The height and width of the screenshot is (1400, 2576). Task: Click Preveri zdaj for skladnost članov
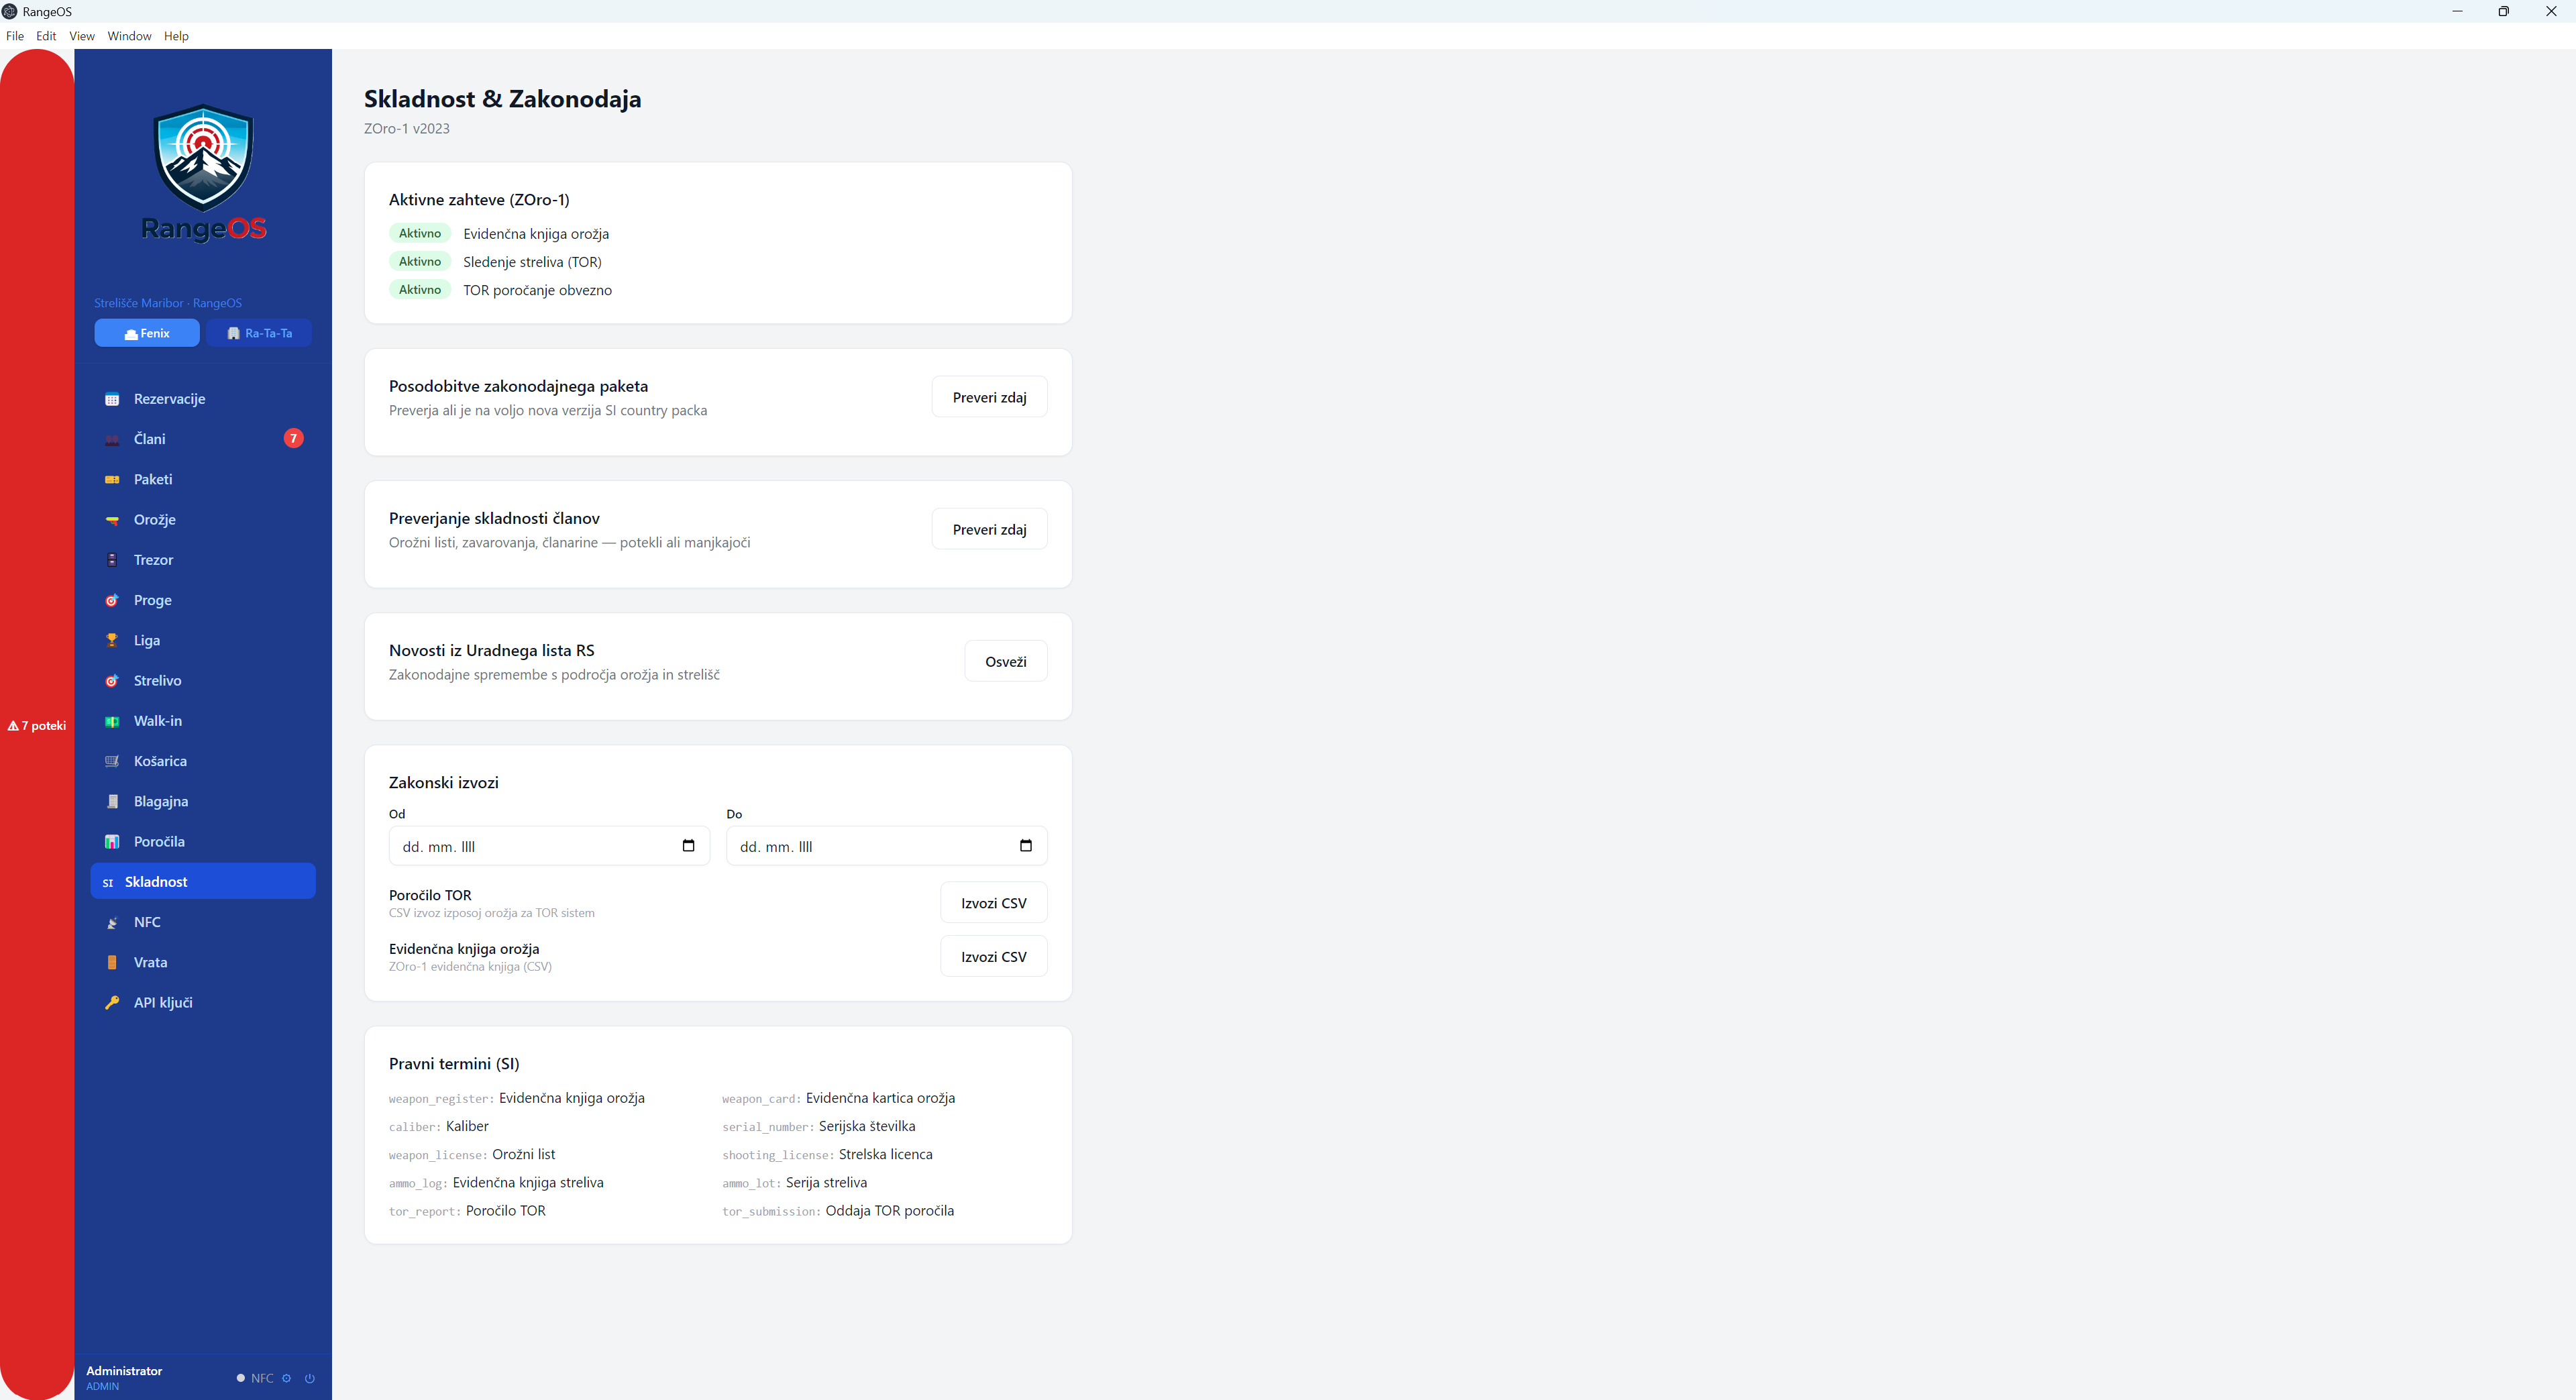pyautogui.click(x=989, y=529)
